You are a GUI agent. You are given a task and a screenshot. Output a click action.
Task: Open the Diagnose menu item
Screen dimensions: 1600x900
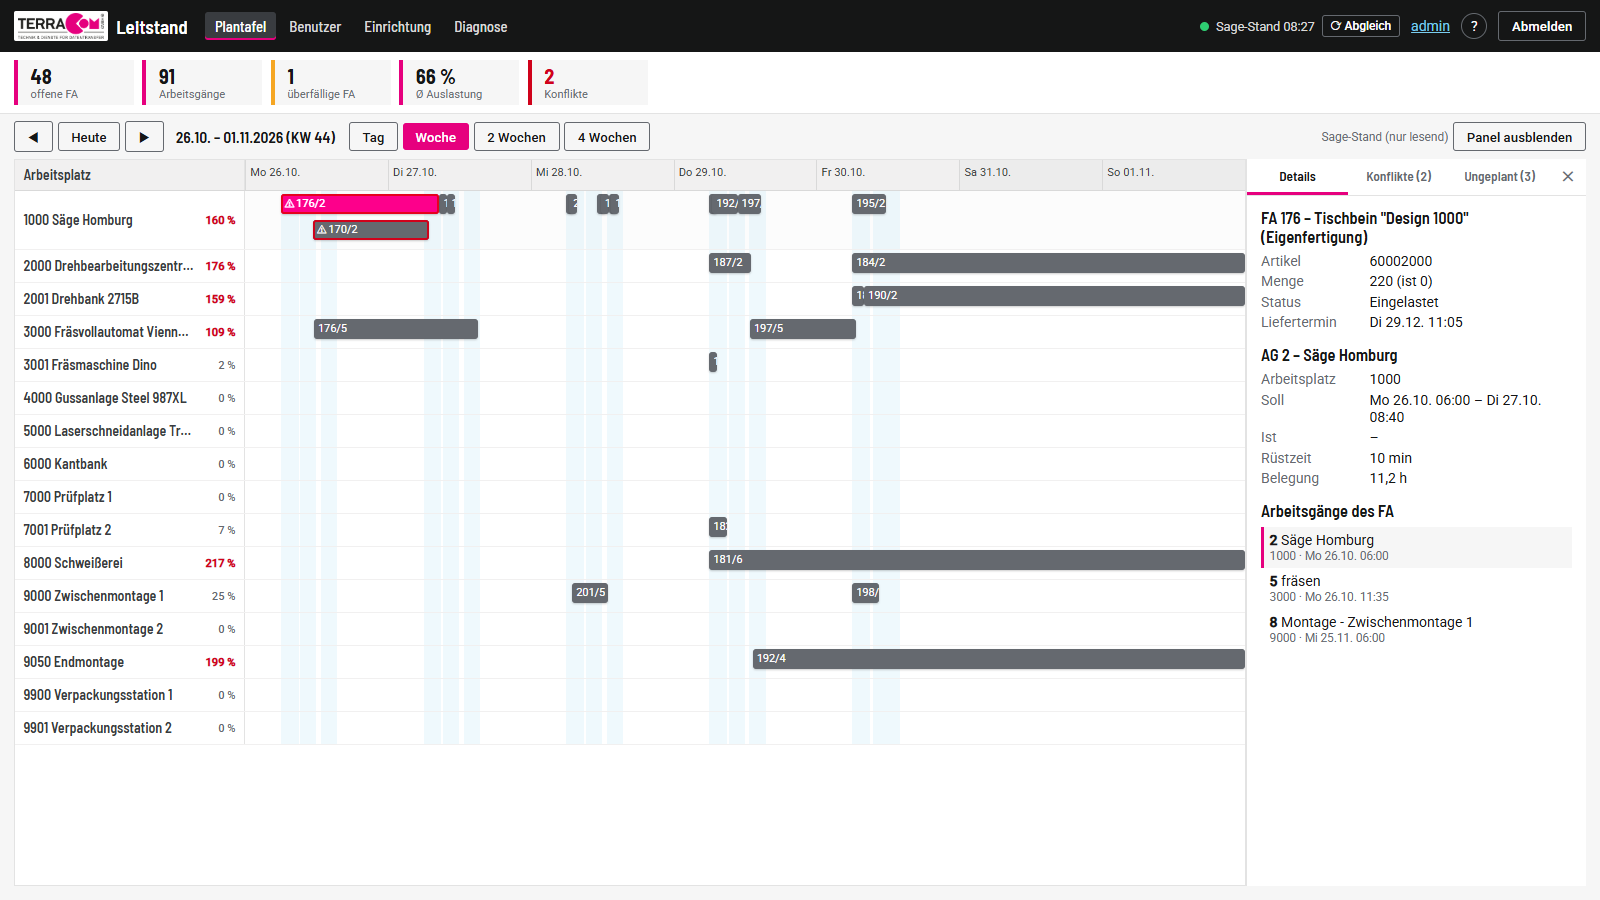tap(481, 27)
